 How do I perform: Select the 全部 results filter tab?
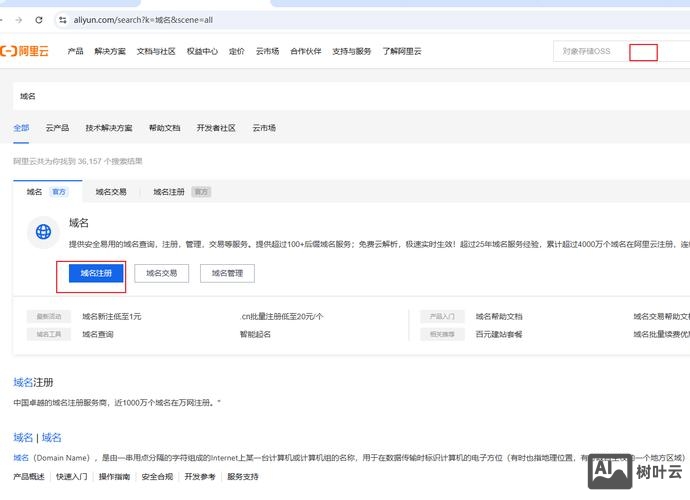[x=21, y=128]
